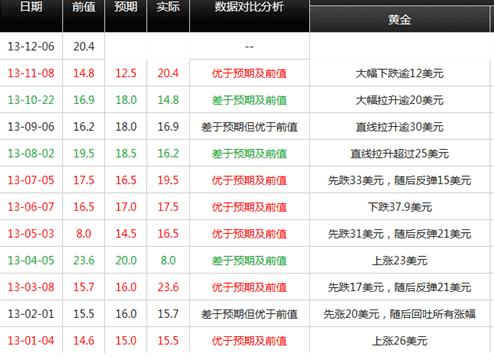Select 下跌37.9美元 gold cell
Image resolution: width=494 pixels, height=361 pixels.
(x=399, y=207)
